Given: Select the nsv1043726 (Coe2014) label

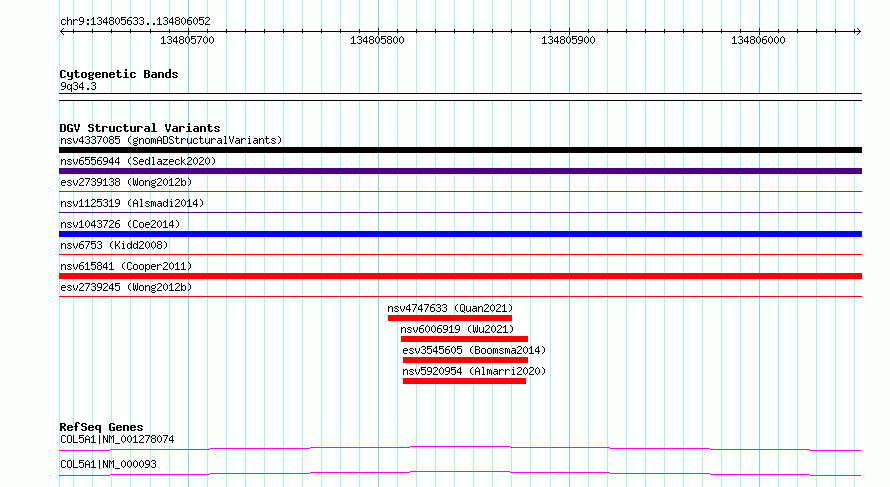Looking at the screenshot, I should (x=120, y=224).
